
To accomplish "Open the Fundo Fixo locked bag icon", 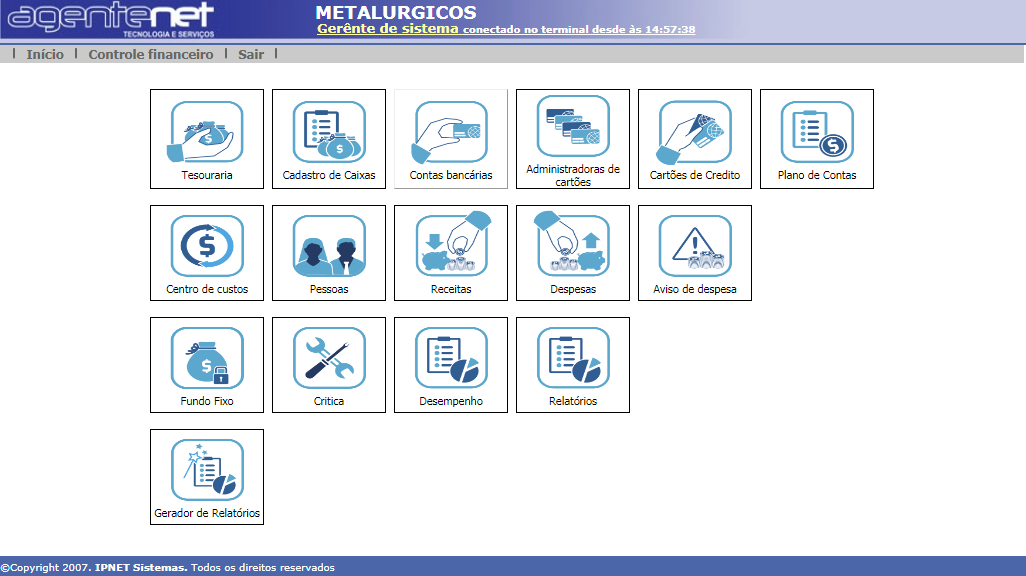I will pyautogui.click(x=207, y=358).
